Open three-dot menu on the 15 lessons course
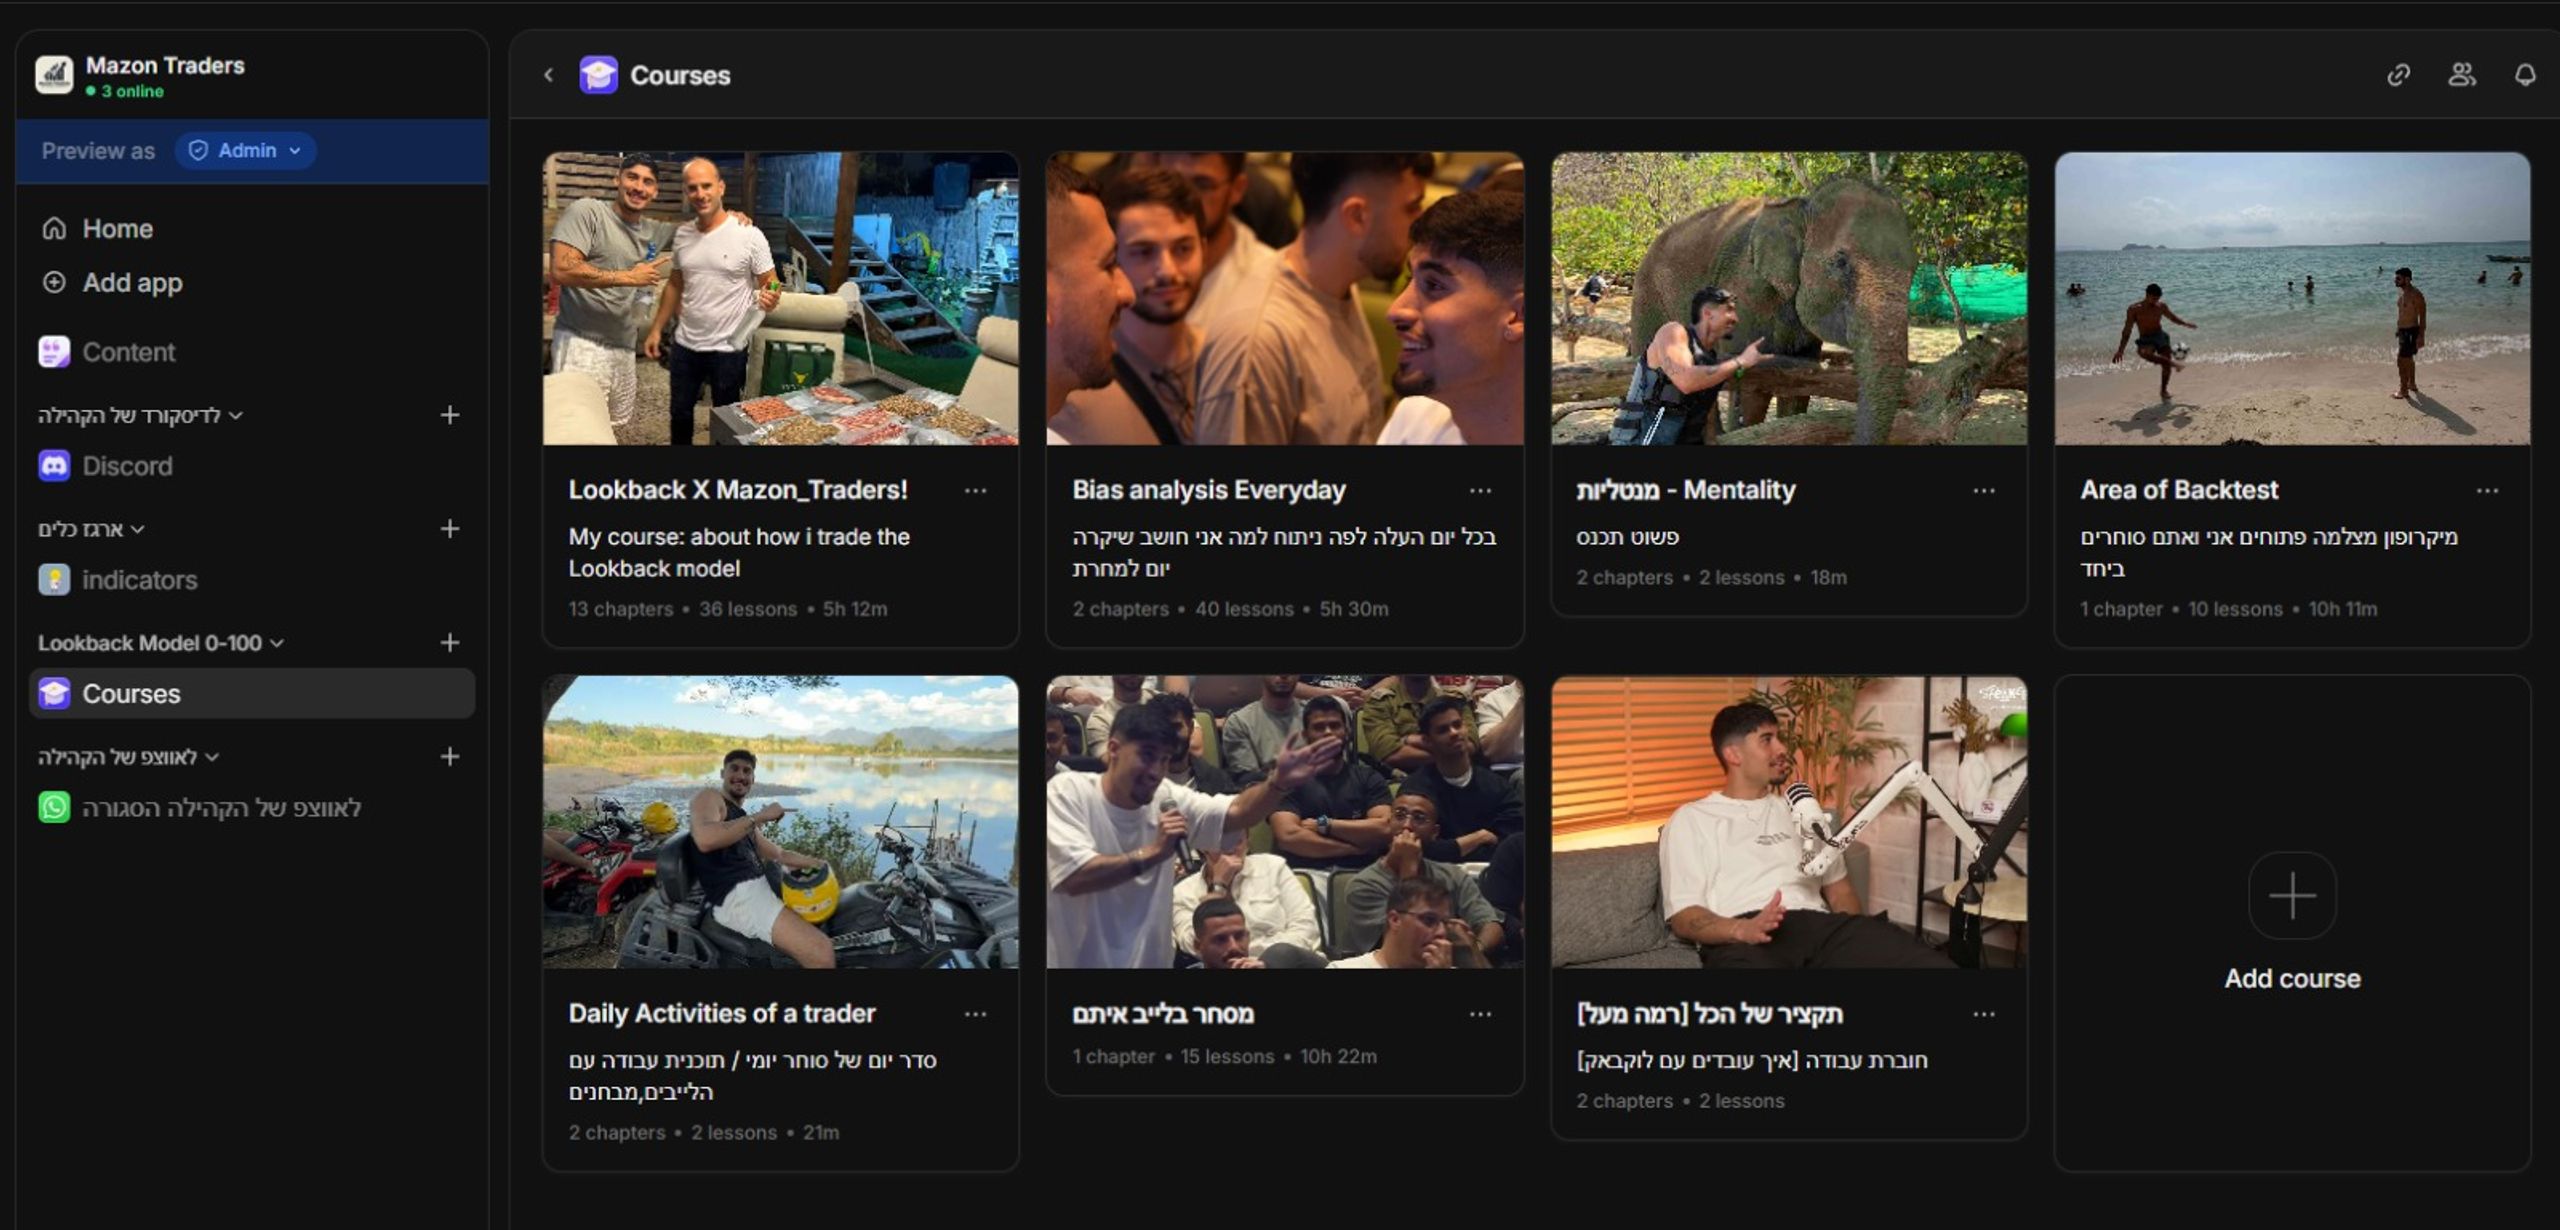The height and width of the screenshot is (1230, 2560). [1480, 1014]
